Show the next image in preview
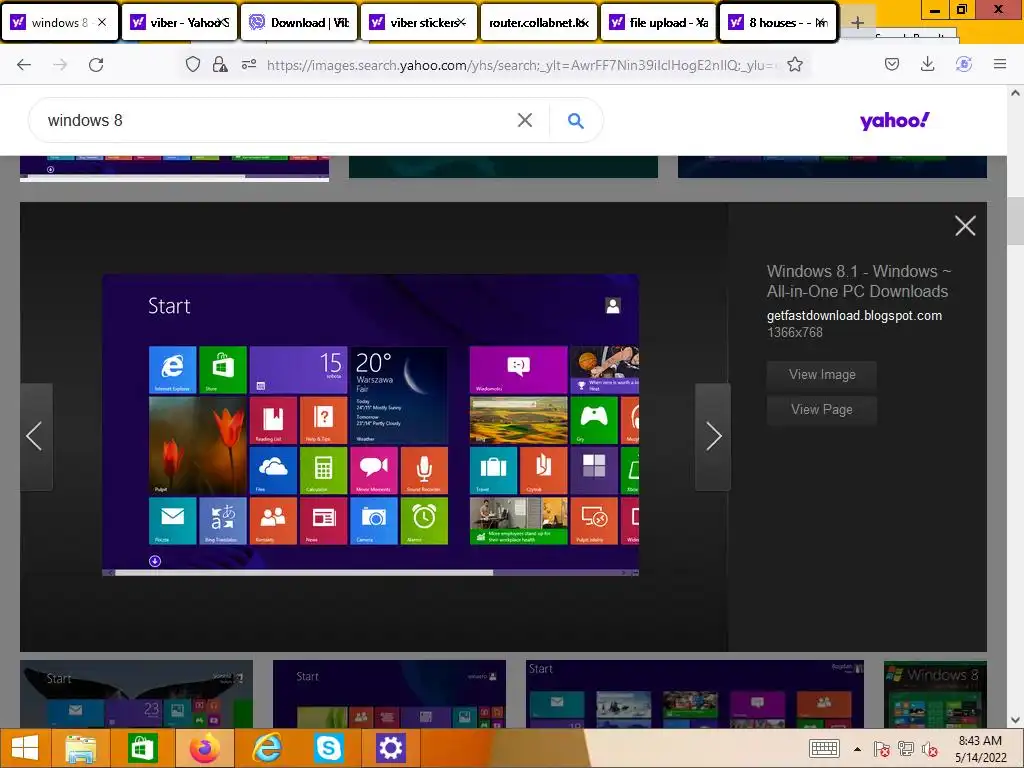 click(712, 436)
